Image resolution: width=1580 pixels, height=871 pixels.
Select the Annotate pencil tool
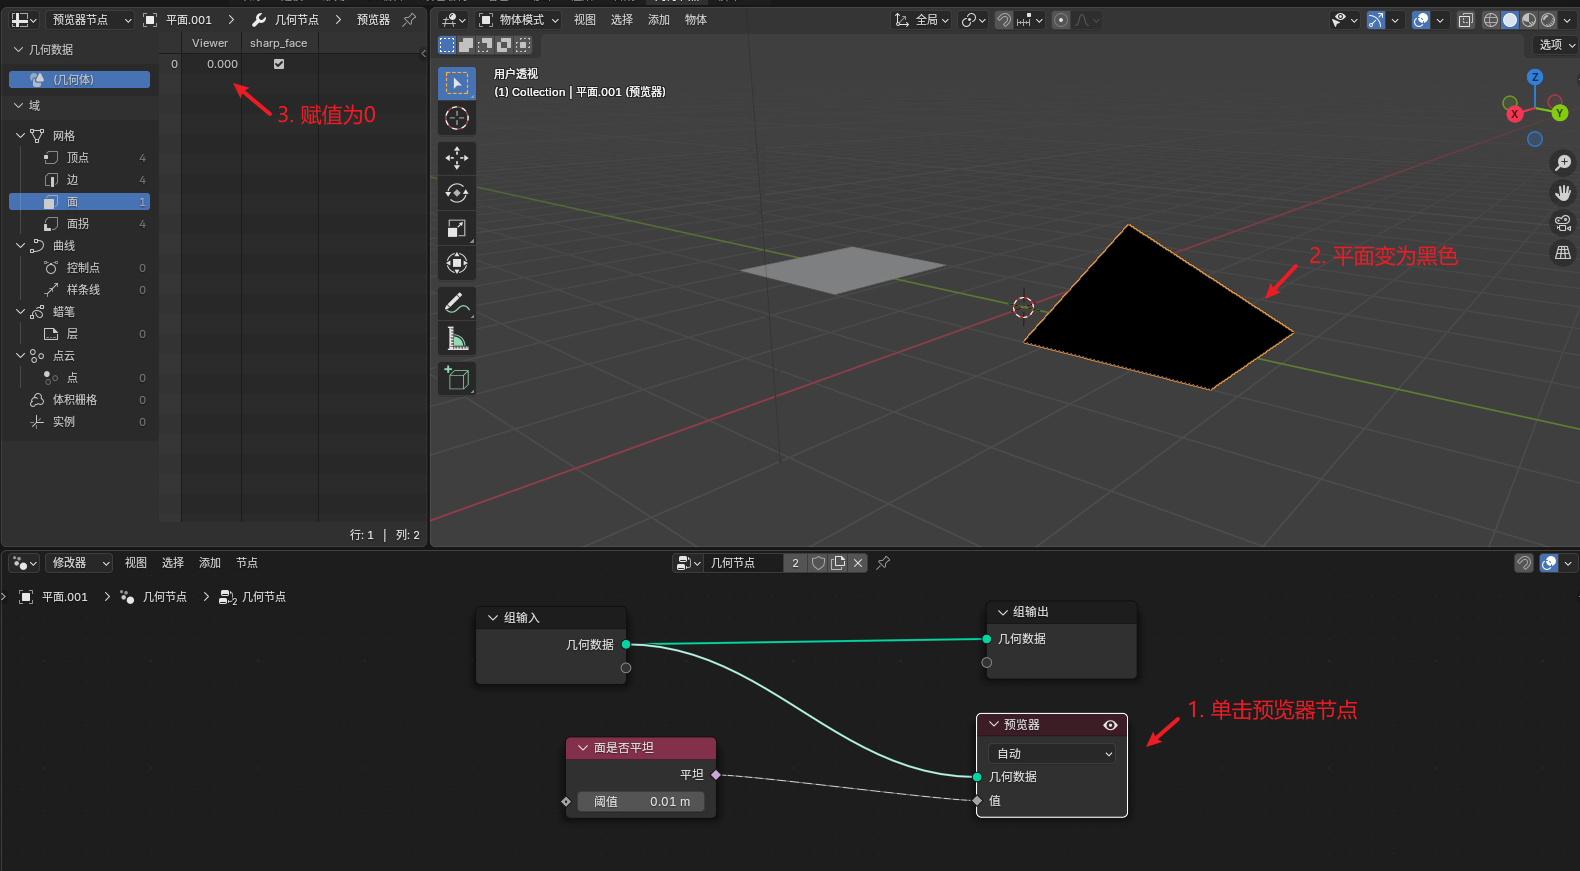pyautogui.click(x=457, y=303)
